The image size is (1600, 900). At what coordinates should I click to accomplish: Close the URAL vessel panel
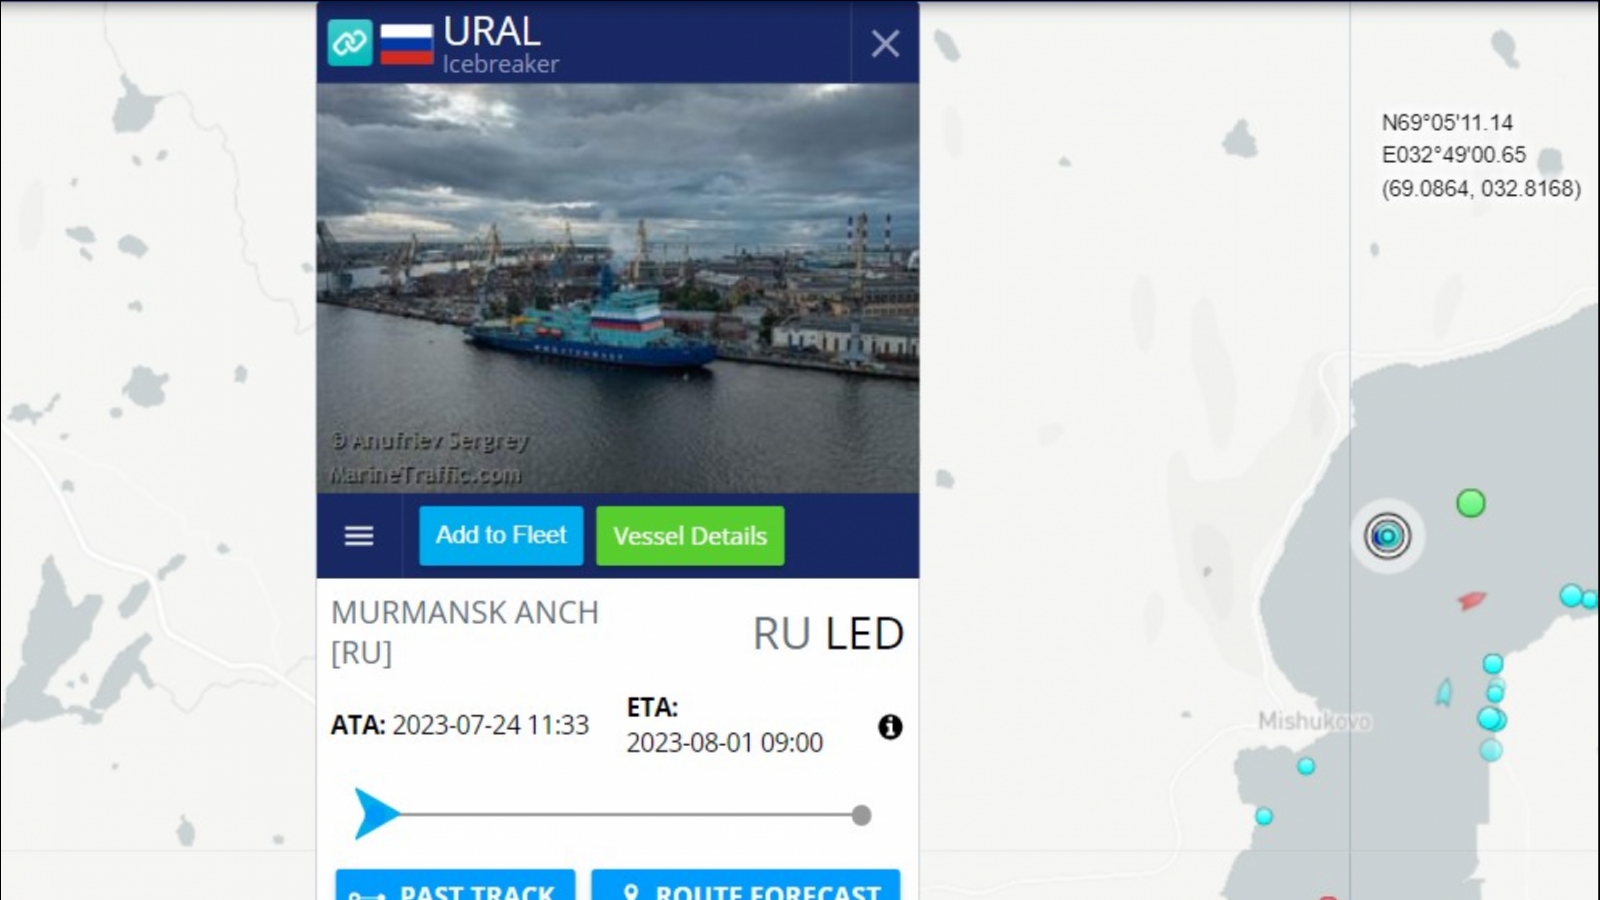885,43
